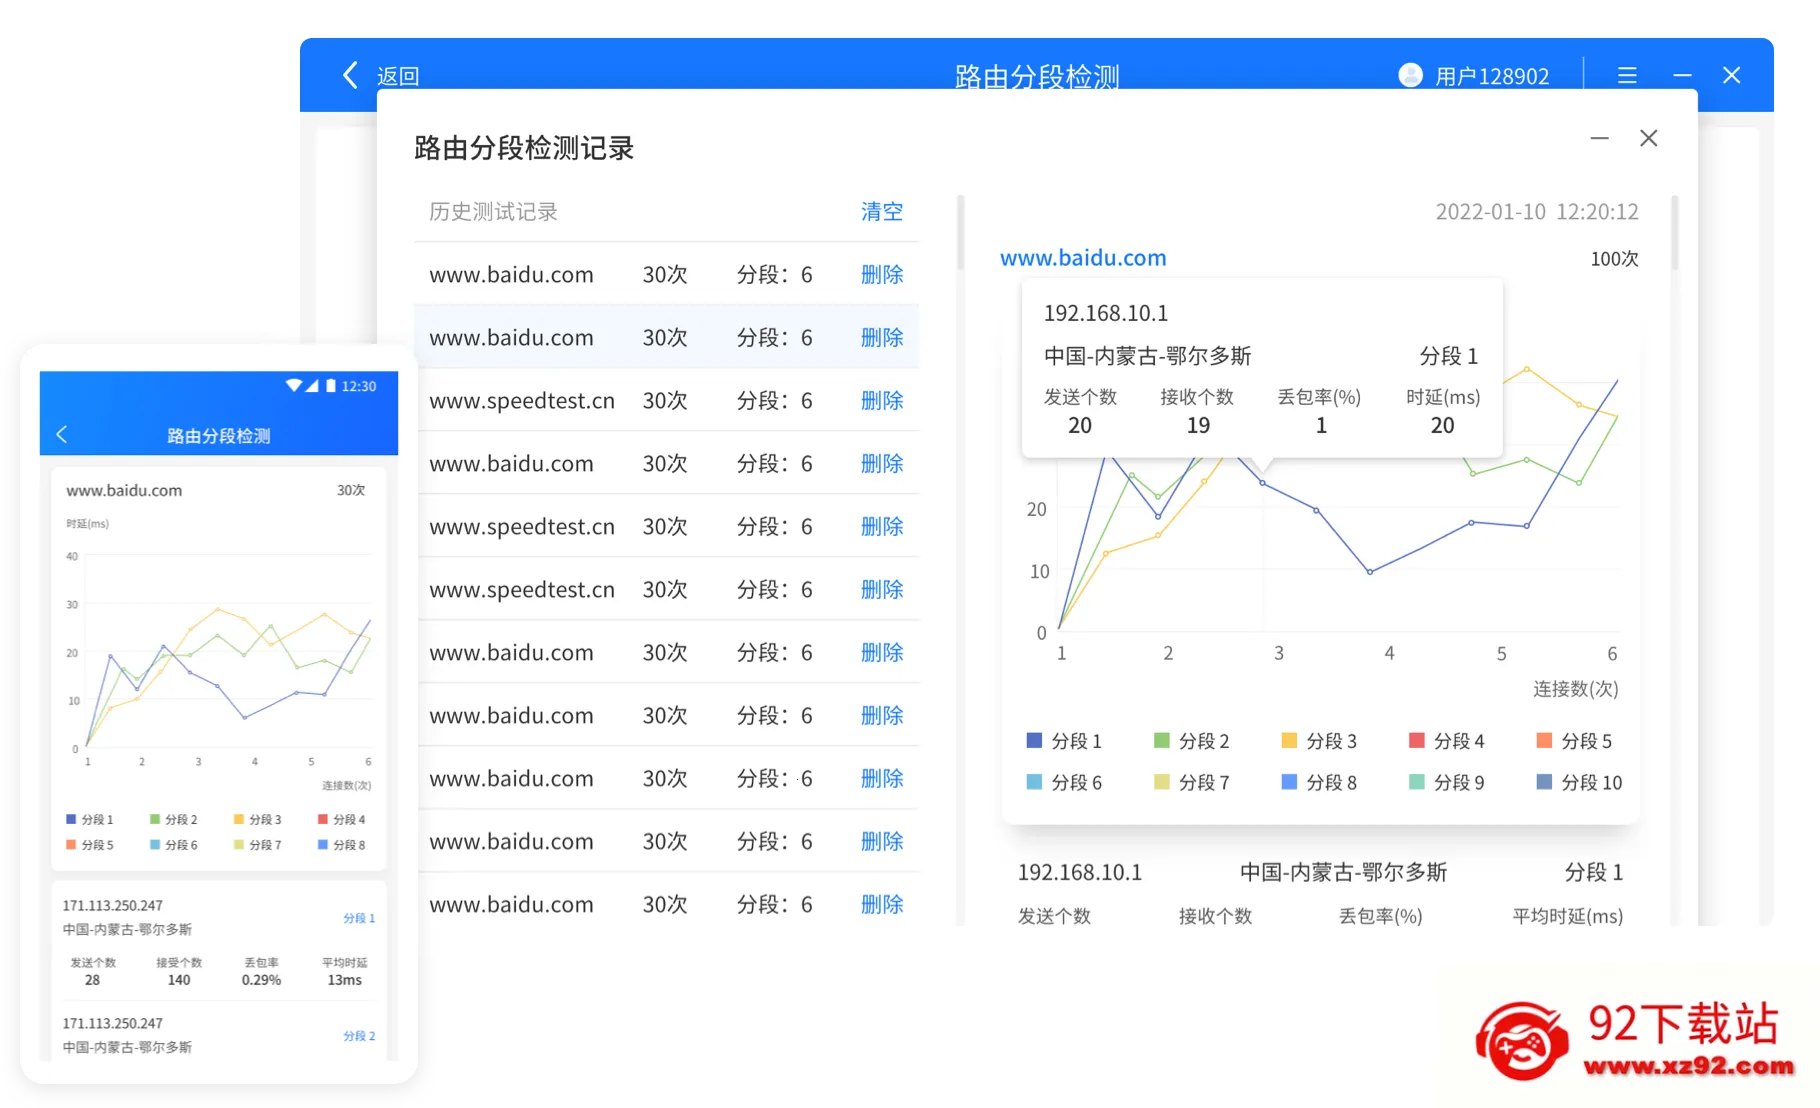Toggle 分段 4 legend in desktop chart
Screen dimensions: 1820x1108
1447,741
